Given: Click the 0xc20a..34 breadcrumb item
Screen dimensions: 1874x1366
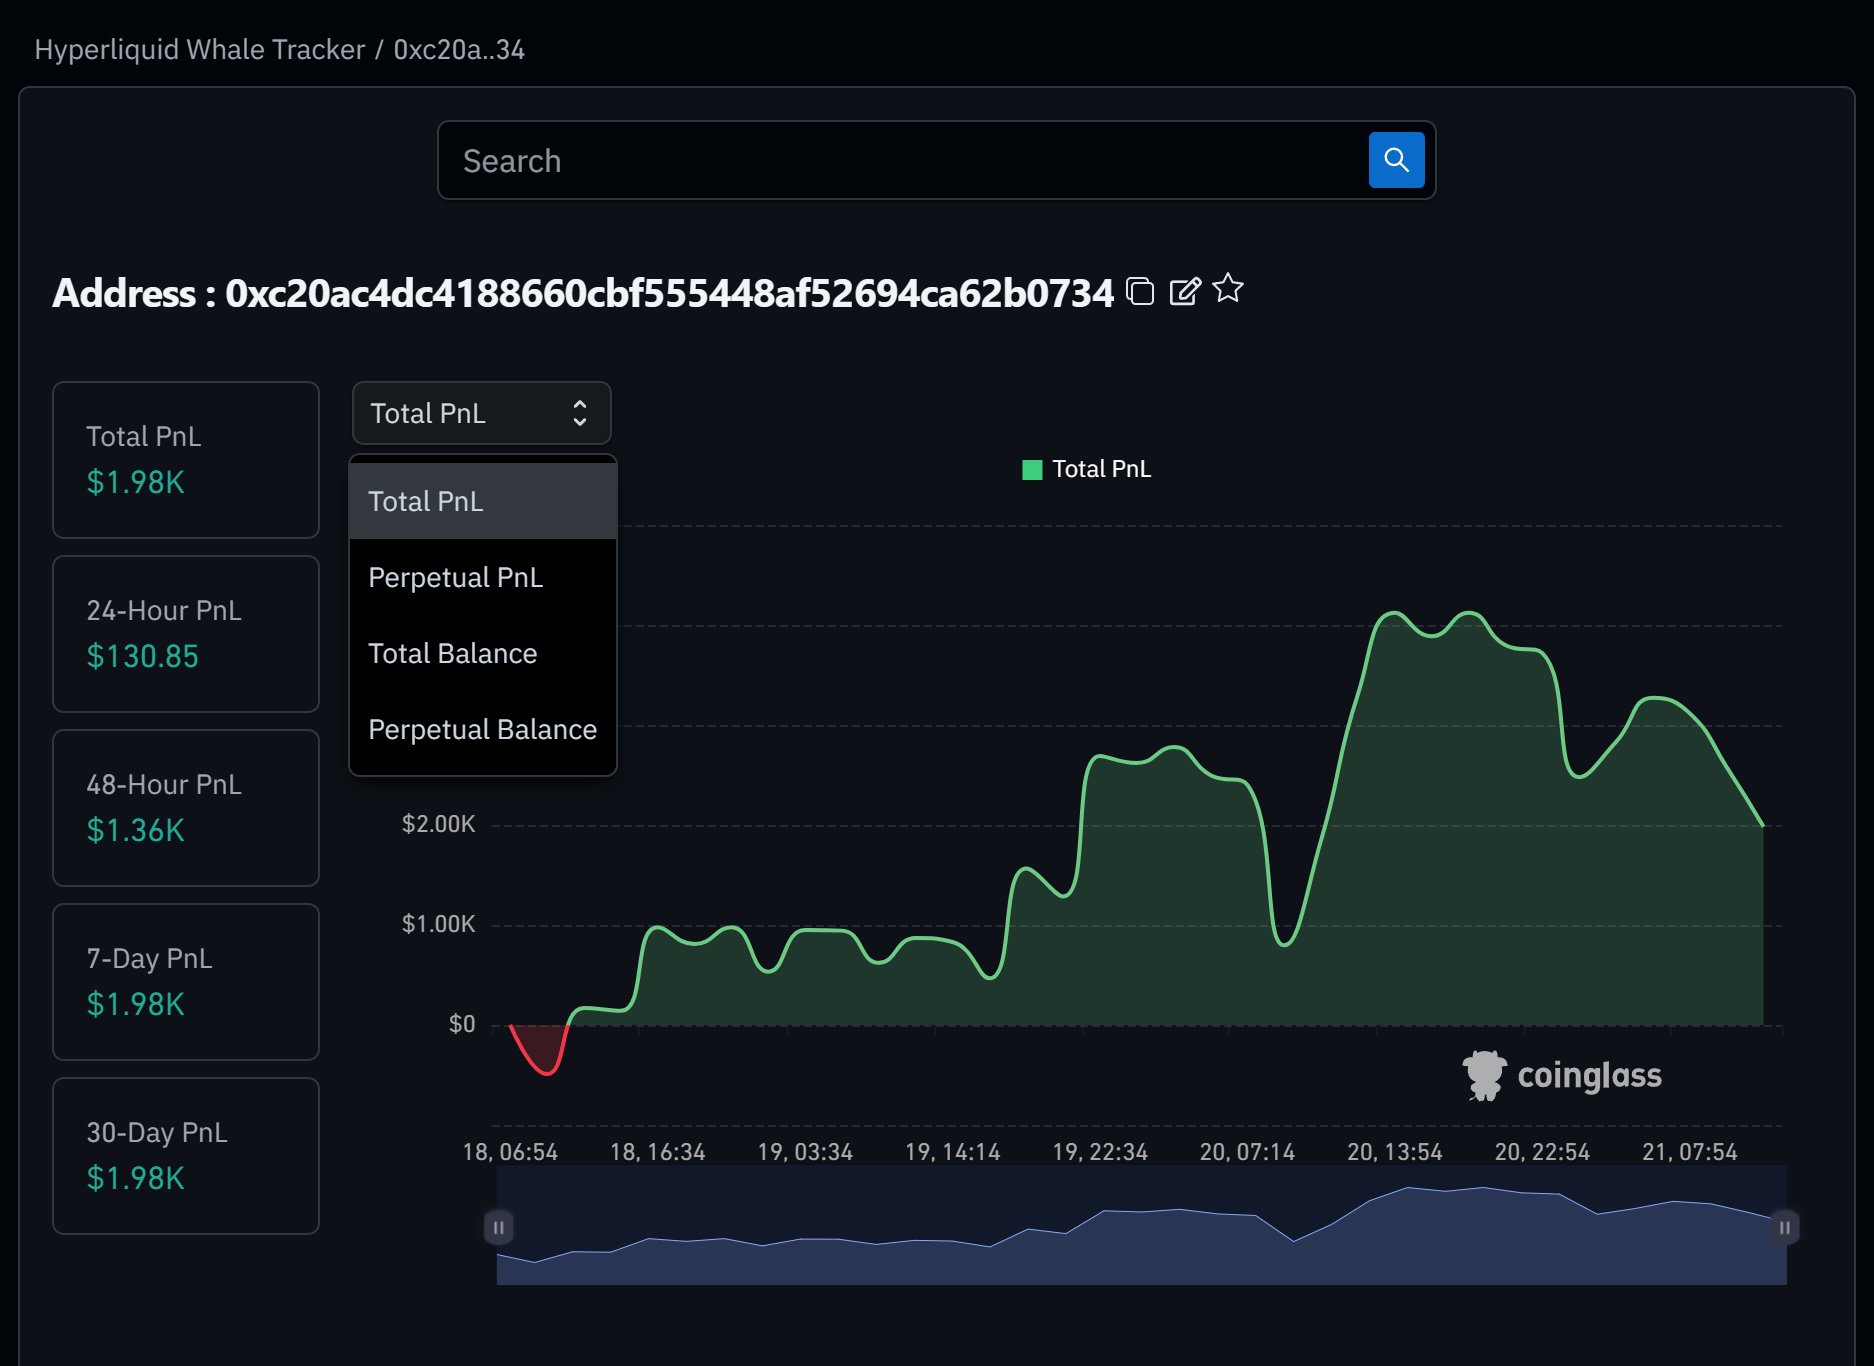Looking at the screenshot, I should click(459, 50).
